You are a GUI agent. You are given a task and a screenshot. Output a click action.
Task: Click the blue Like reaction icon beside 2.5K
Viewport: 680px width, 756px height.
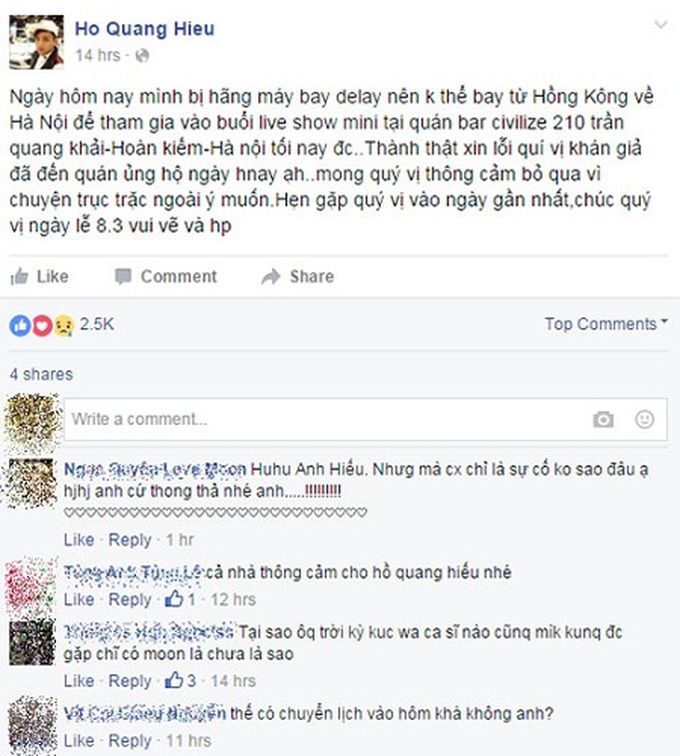(x=20, y=325)
